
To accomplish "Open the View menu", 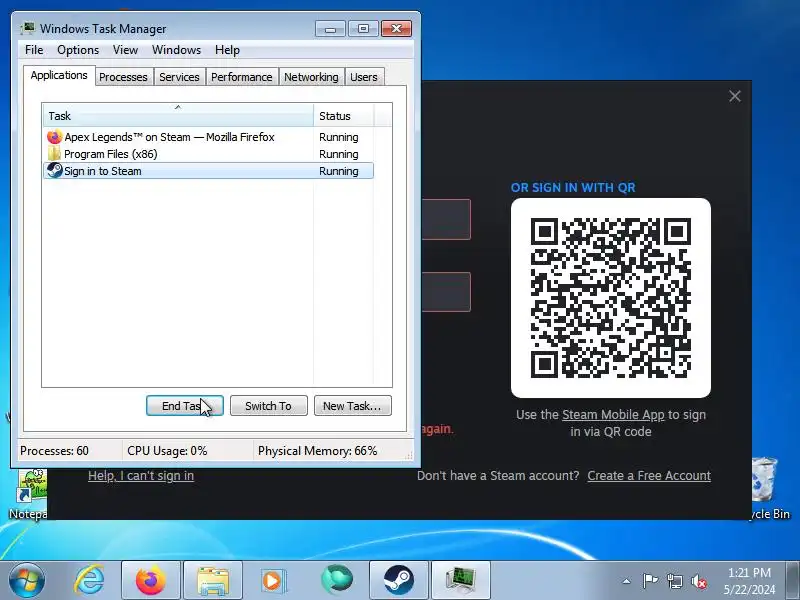I will (126, 50).
